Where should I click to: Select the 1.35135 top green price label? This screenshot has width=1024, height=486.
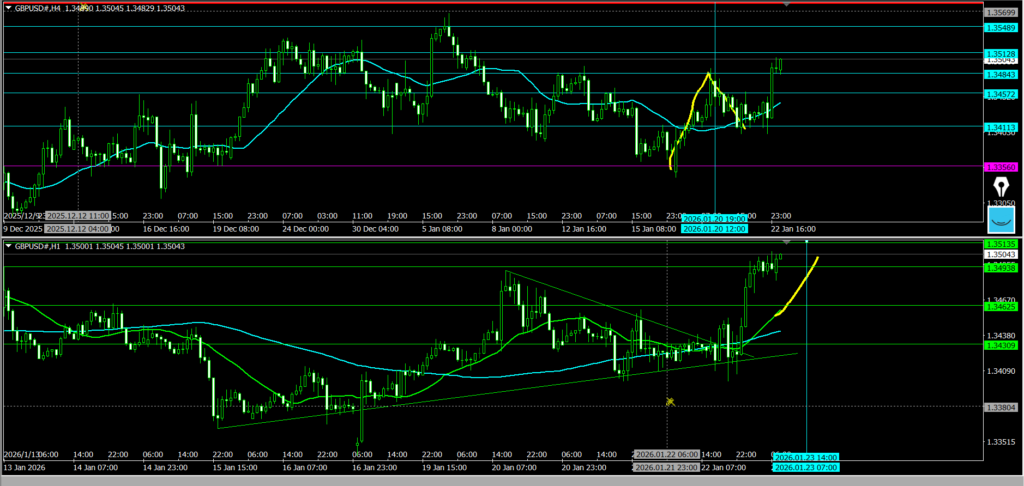pyautogui.click(x=1000, y=243)
